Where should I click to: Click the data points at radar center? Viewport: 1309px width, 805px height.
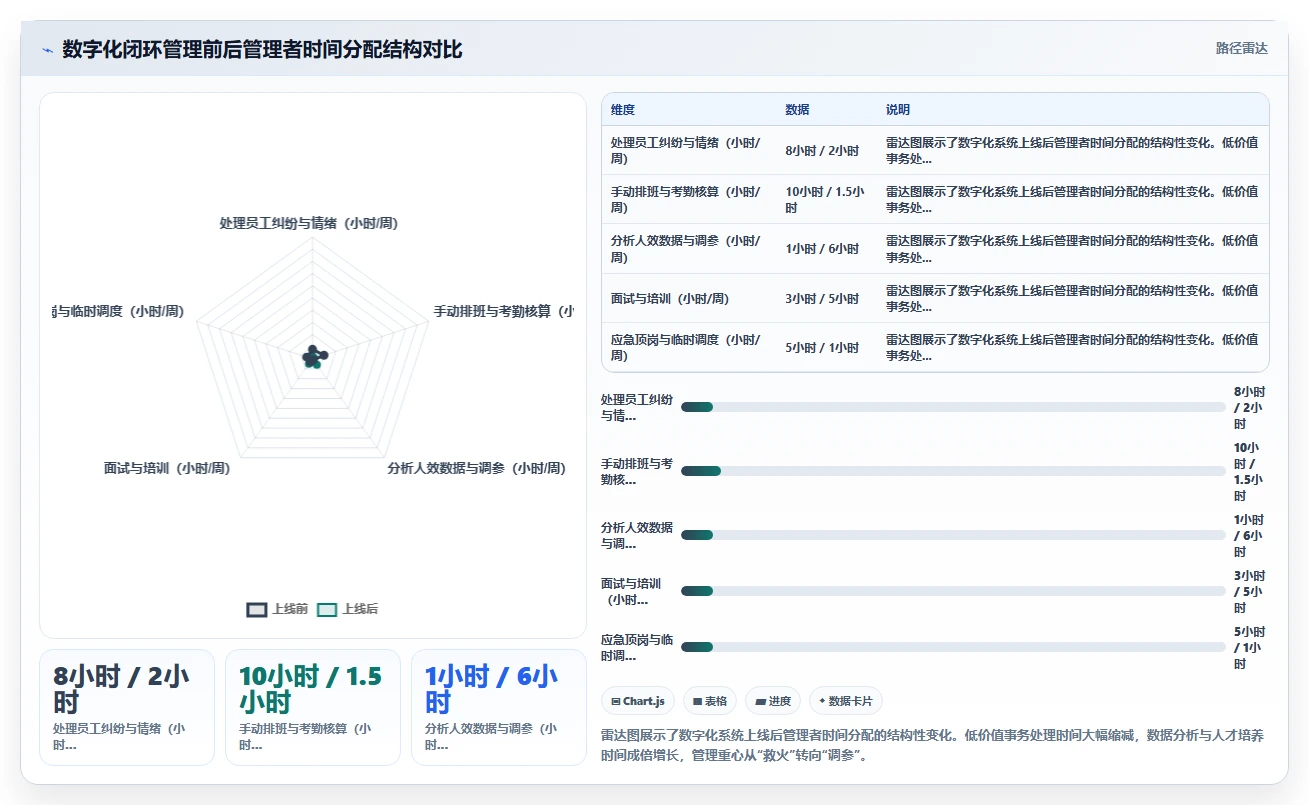click(x=314, y=356)
